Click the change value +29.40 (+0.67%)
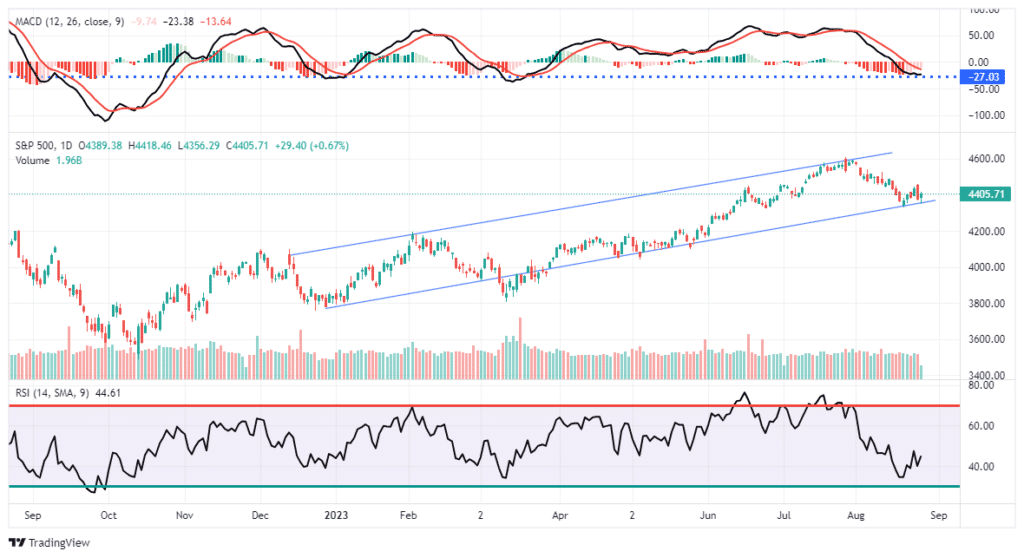1024x558 pixels. pyautogui.click(x=311, y=146)
